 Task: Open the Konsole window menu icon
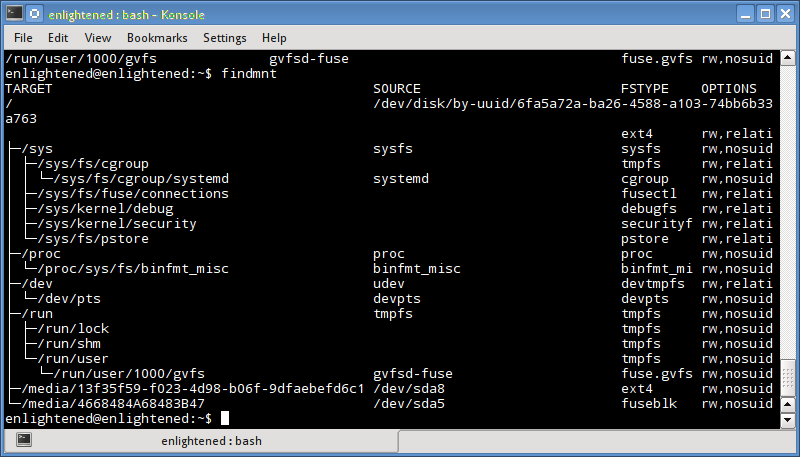(x=14, y=14)
